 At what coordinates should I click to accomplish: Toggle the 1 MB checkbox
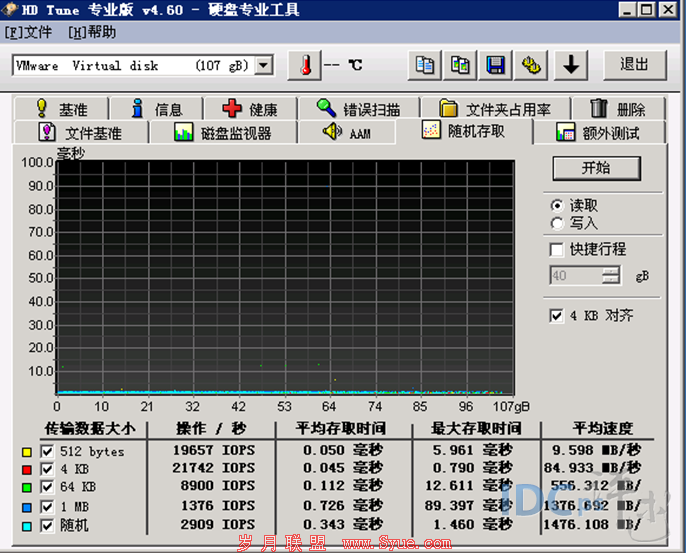[47, 507]
